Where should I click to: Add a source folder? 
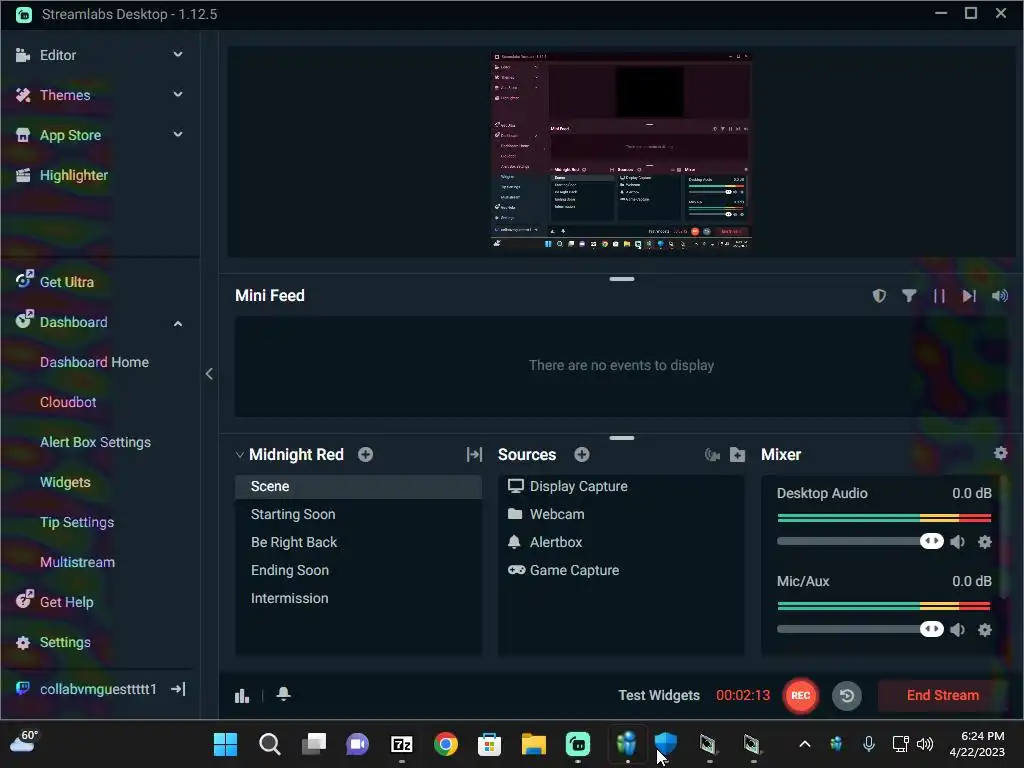tap(737, 455)
